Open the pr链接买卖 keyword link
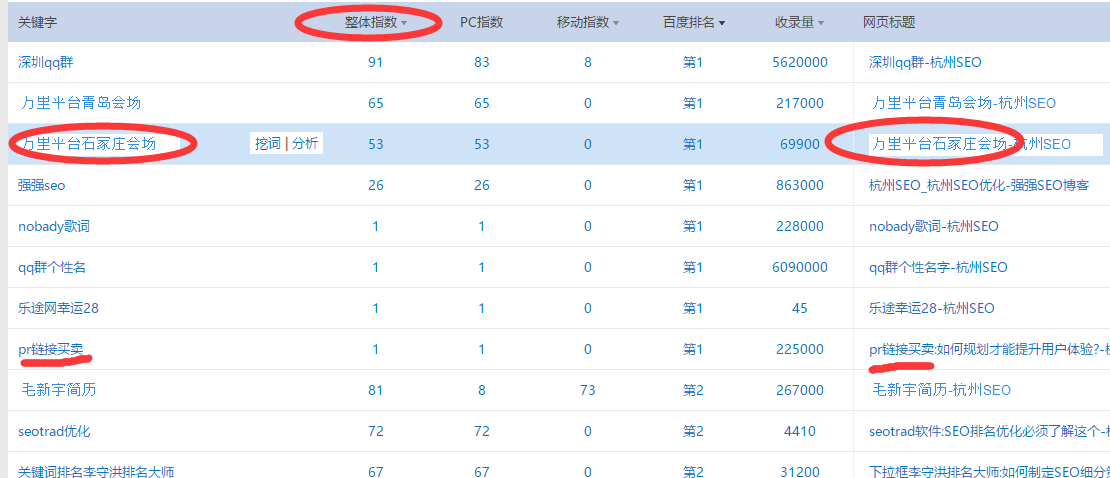Viewport: 1110px width, 478px height. tap(51, 349)
